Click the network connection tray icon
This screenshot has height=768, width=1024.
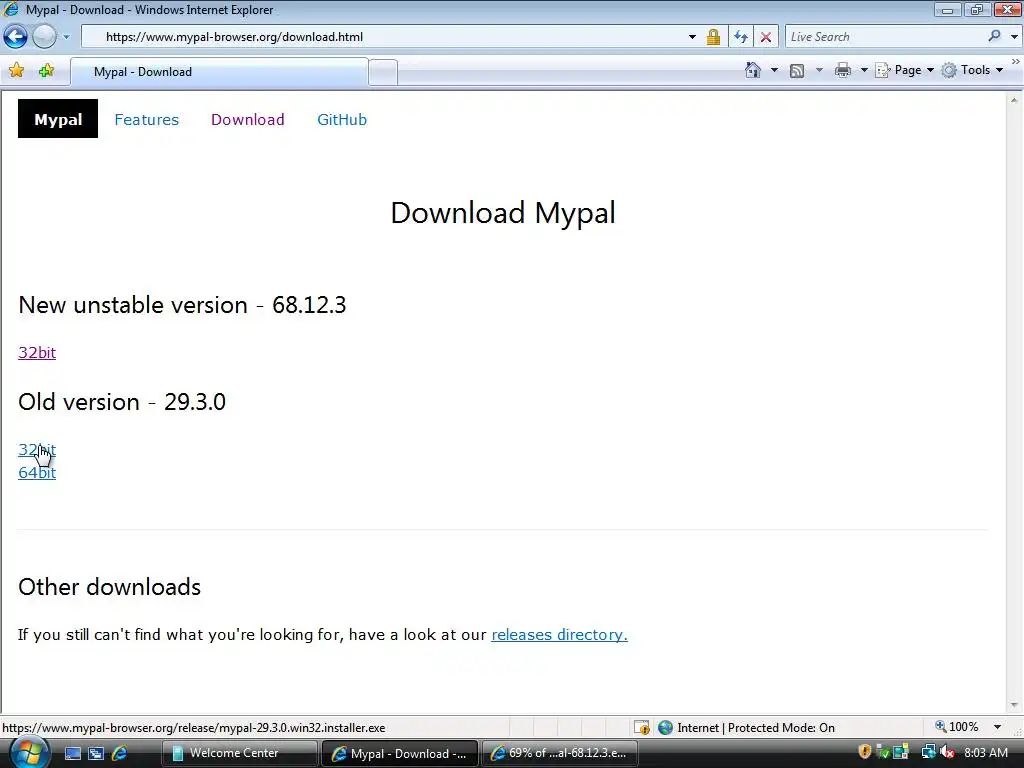point(928,752)
